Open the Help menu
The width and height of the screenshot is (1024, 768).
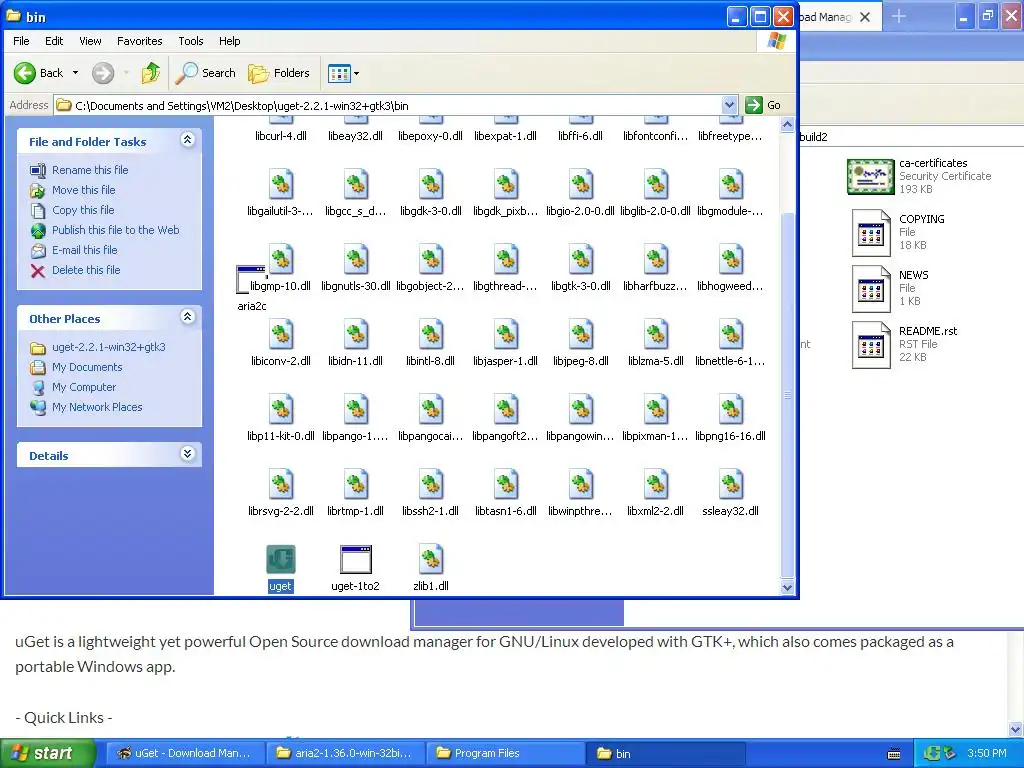coord(229,41)
